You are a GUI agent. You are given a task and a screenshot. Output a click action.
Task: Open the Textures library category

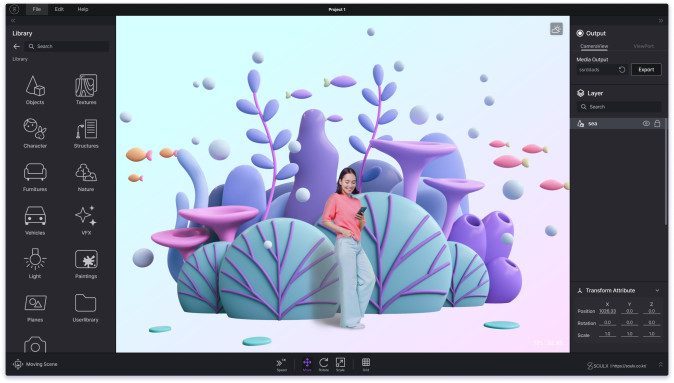[86, 90]
